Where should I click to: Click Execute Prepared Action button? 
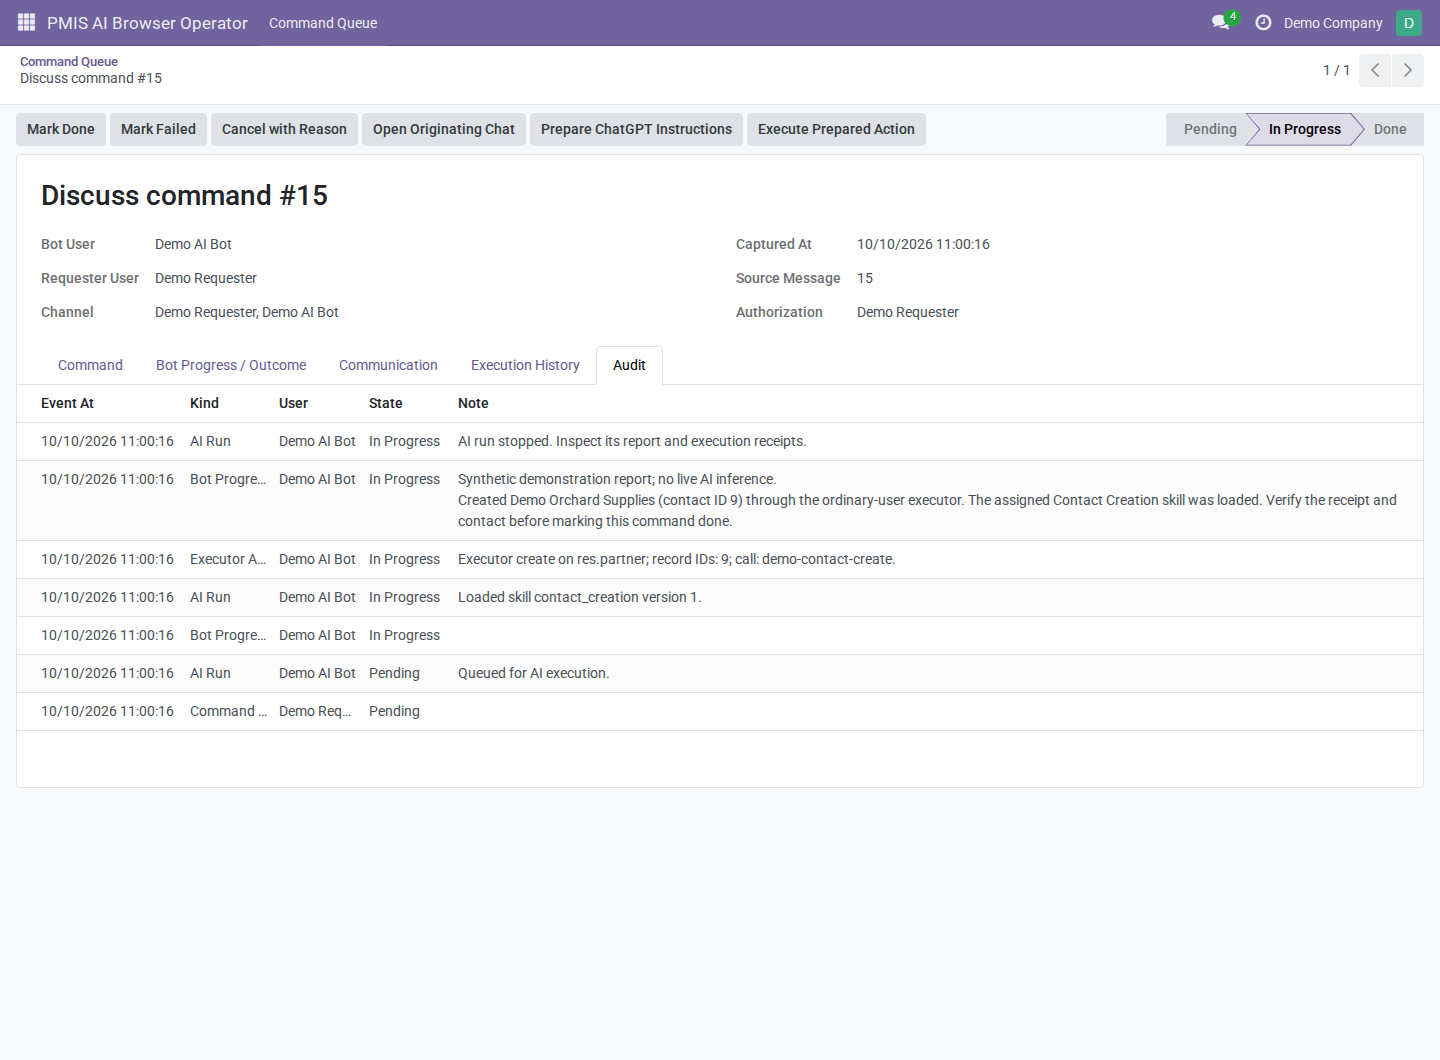[x=836, y=129]
